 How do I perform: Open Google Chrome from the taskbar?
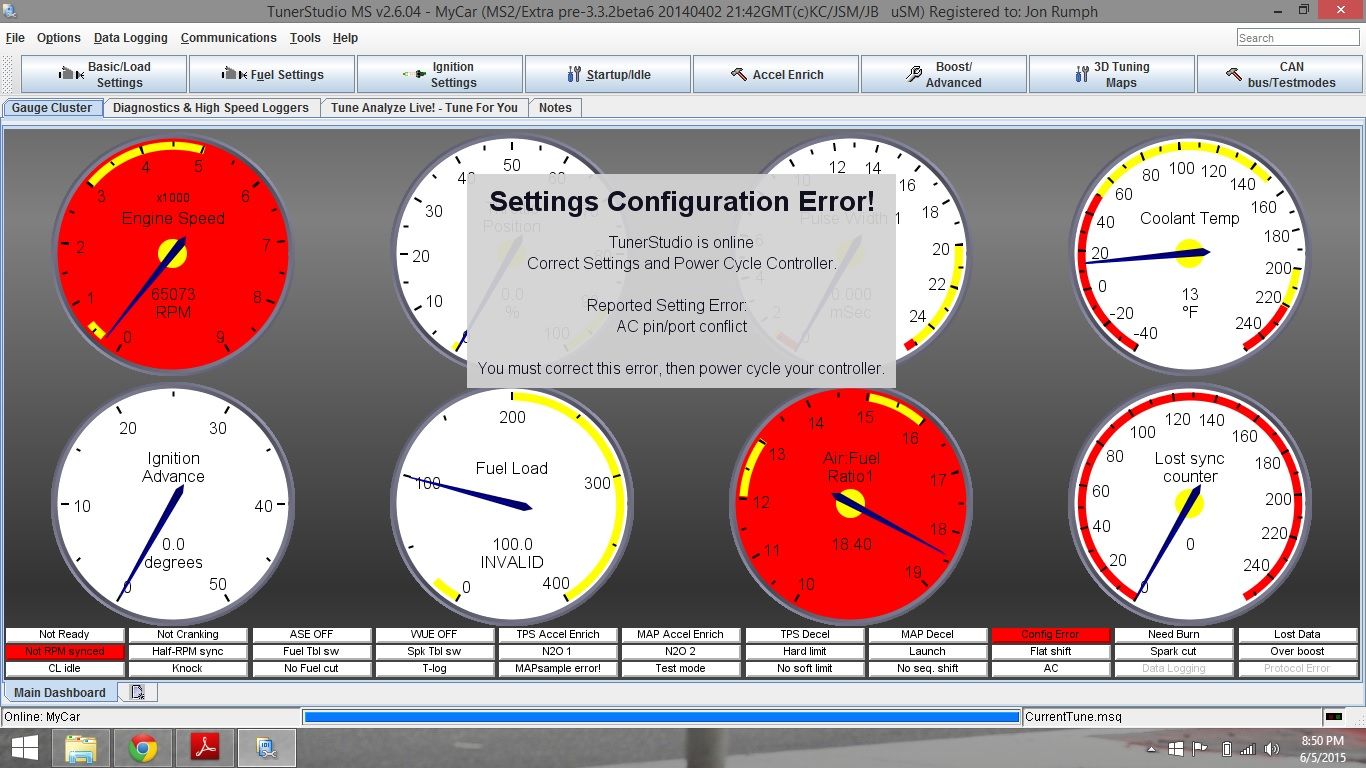pos(143,748)
